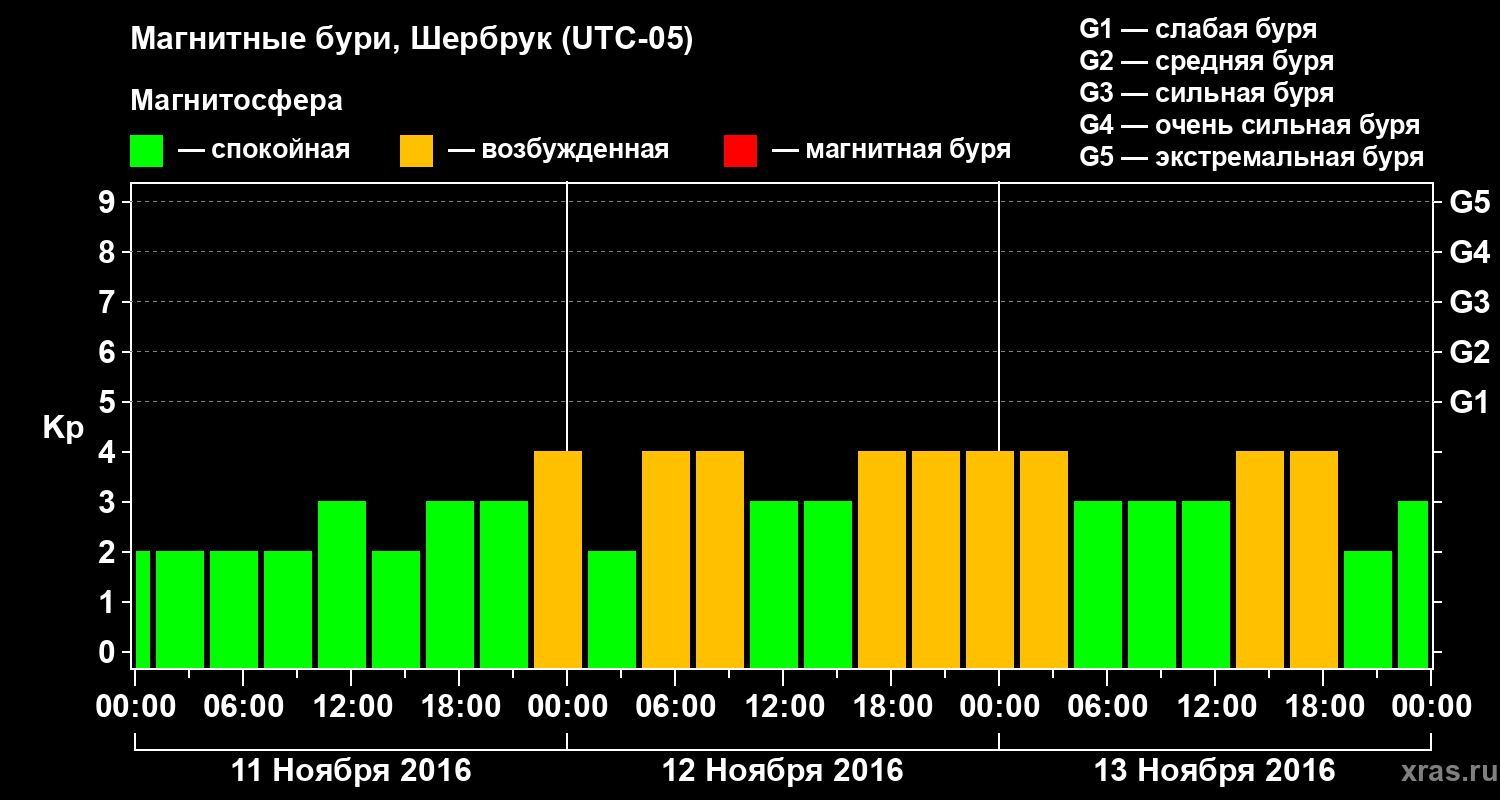Click the '12 Ноября 2016' date label
The height and width of the screenshot is (800, 1500).
coord(783,771)
